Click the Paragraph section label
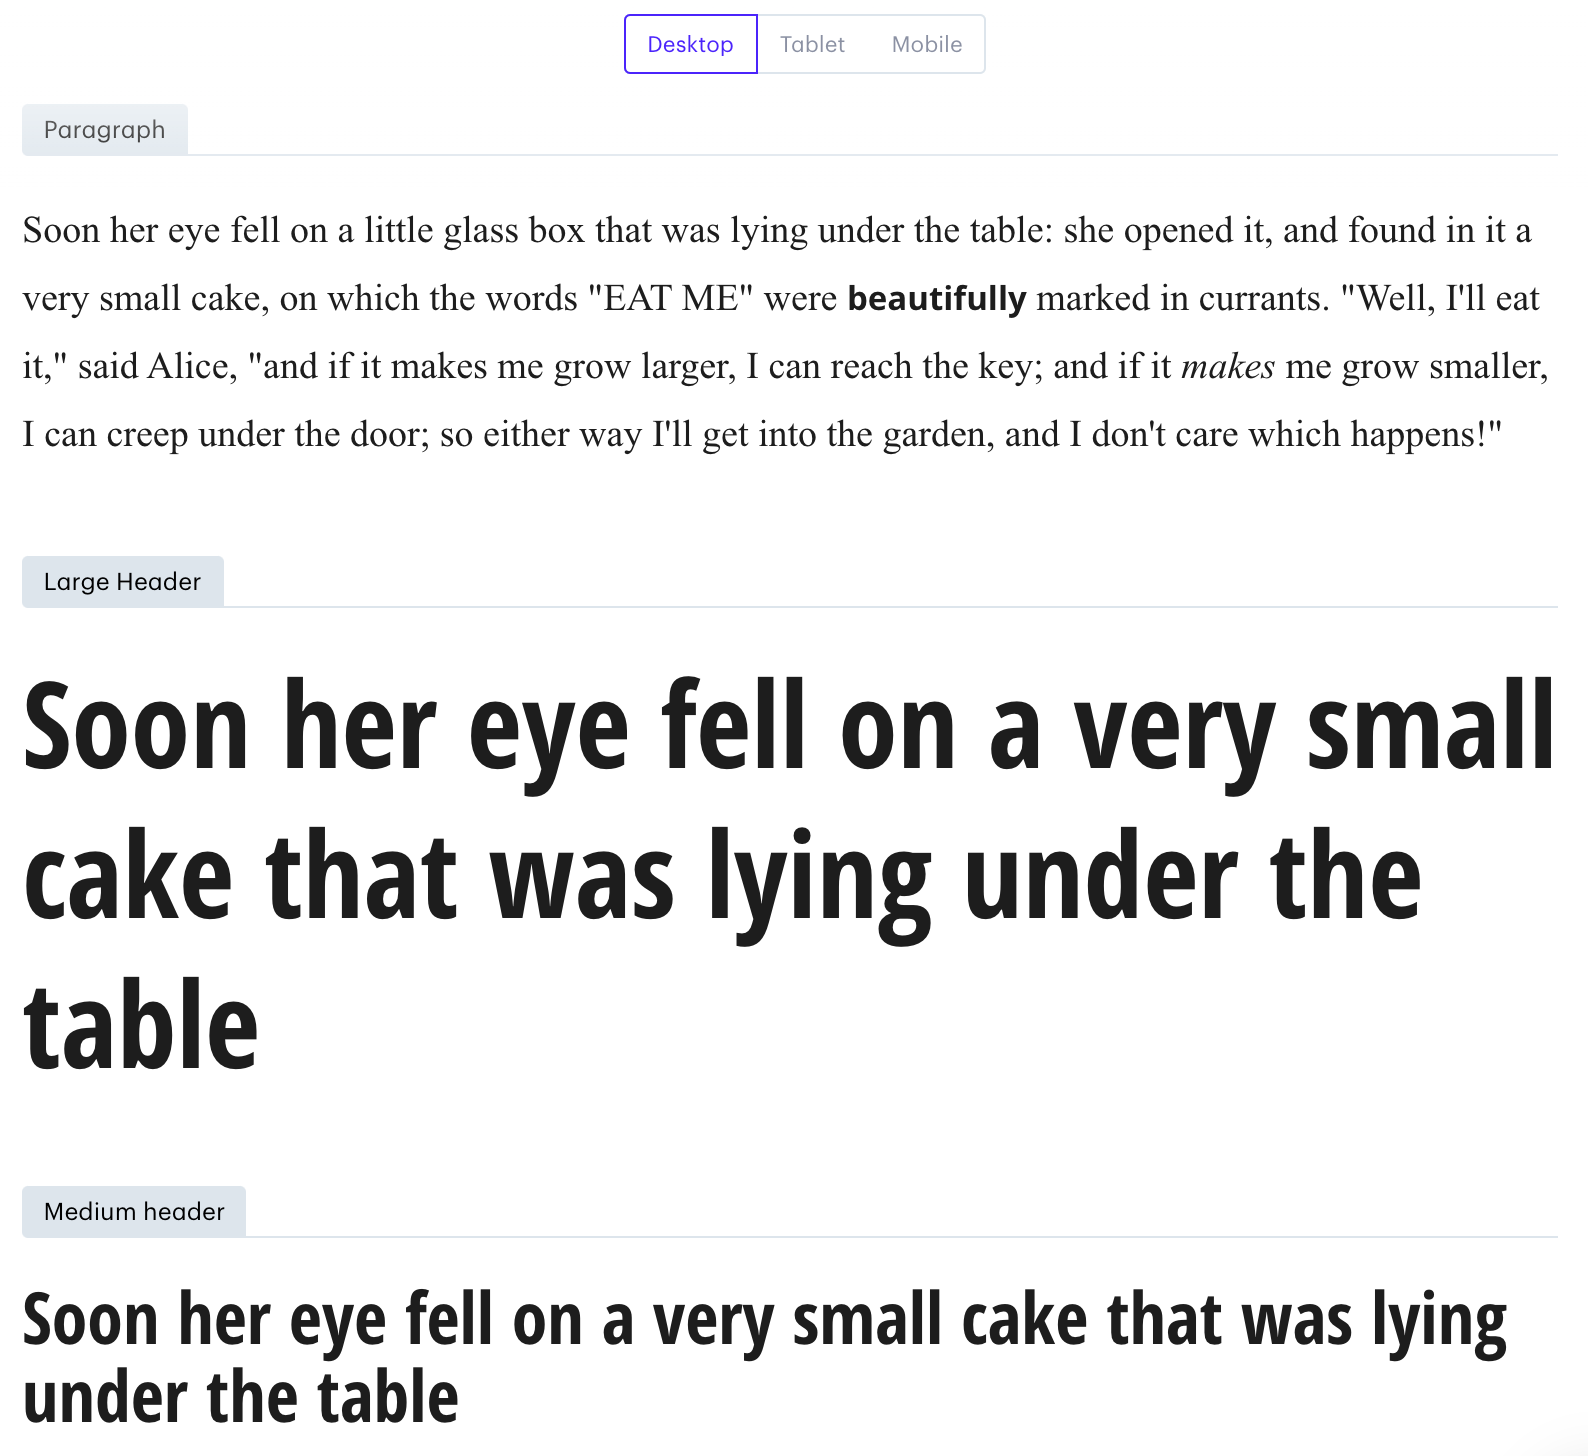1588x1456 pixels. pyautogui.click(x=104, y=130)
